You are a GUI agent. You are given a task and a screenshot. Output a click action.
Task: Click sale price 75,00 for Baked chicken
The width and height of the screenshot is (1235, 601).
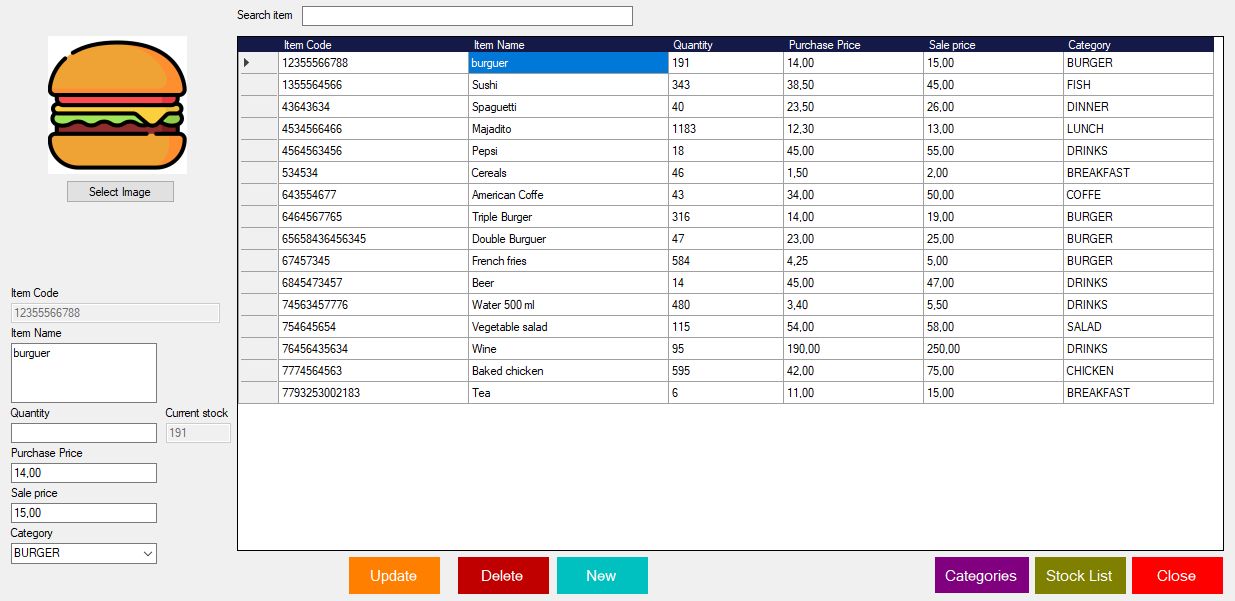point(994,371)
